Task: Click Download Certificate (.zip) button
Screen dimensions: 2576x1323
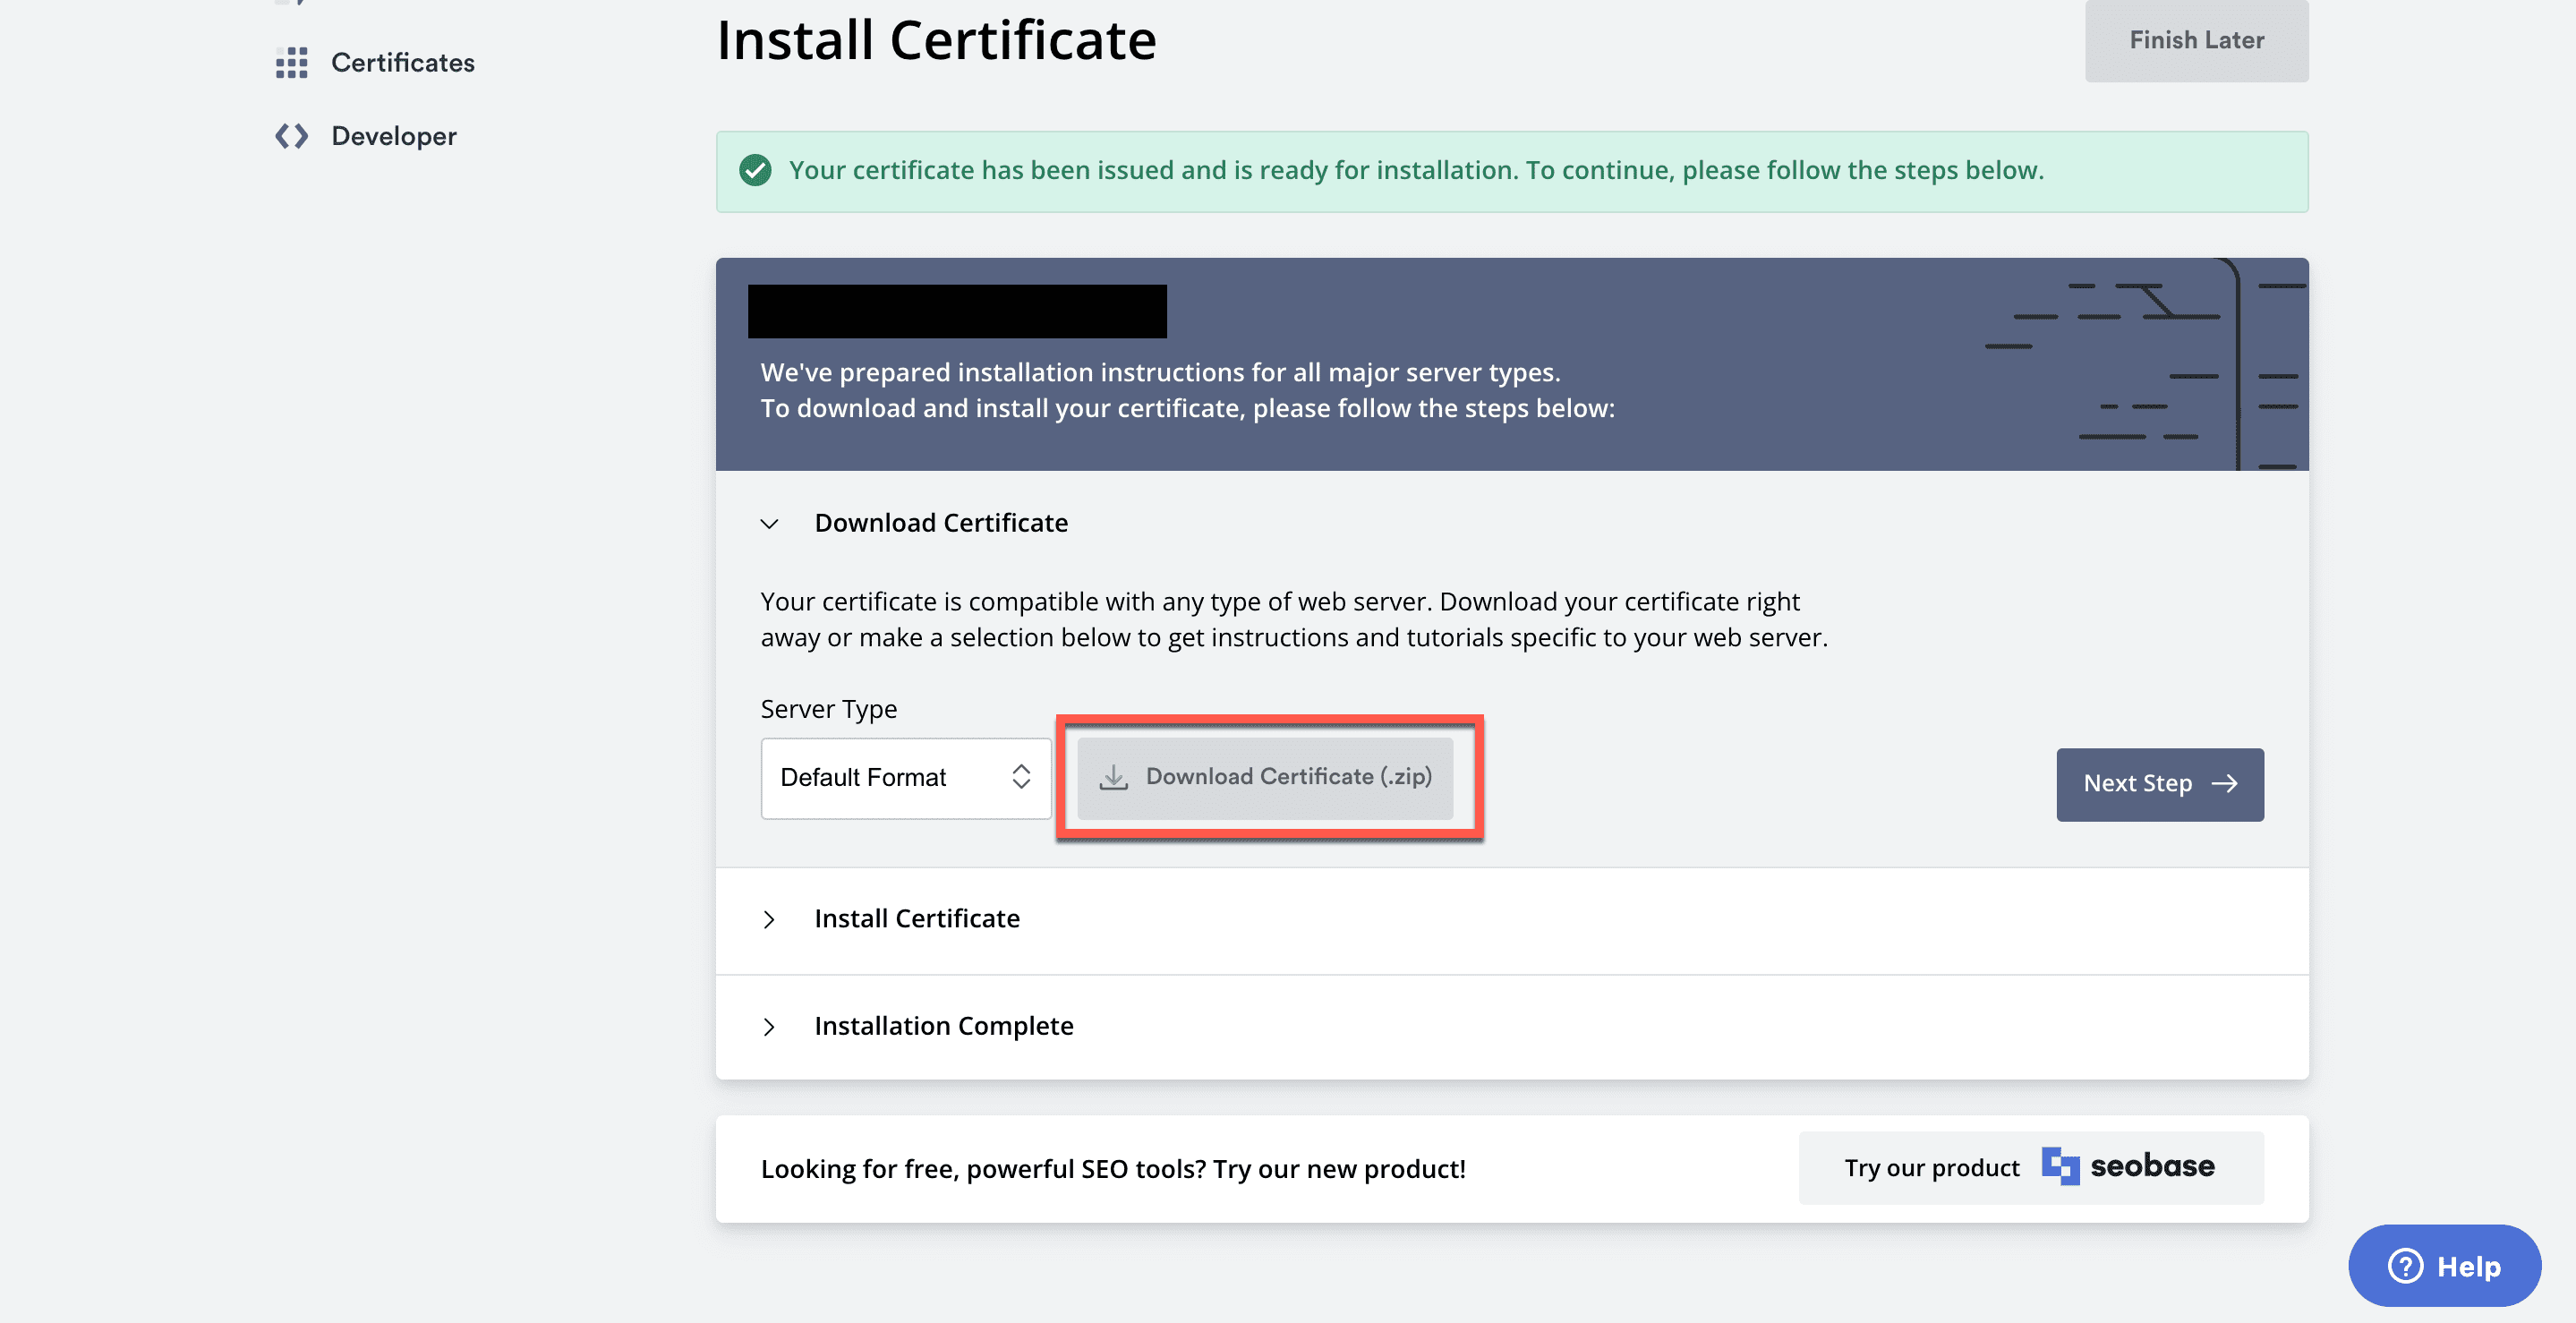Action: click(1265, 778)
